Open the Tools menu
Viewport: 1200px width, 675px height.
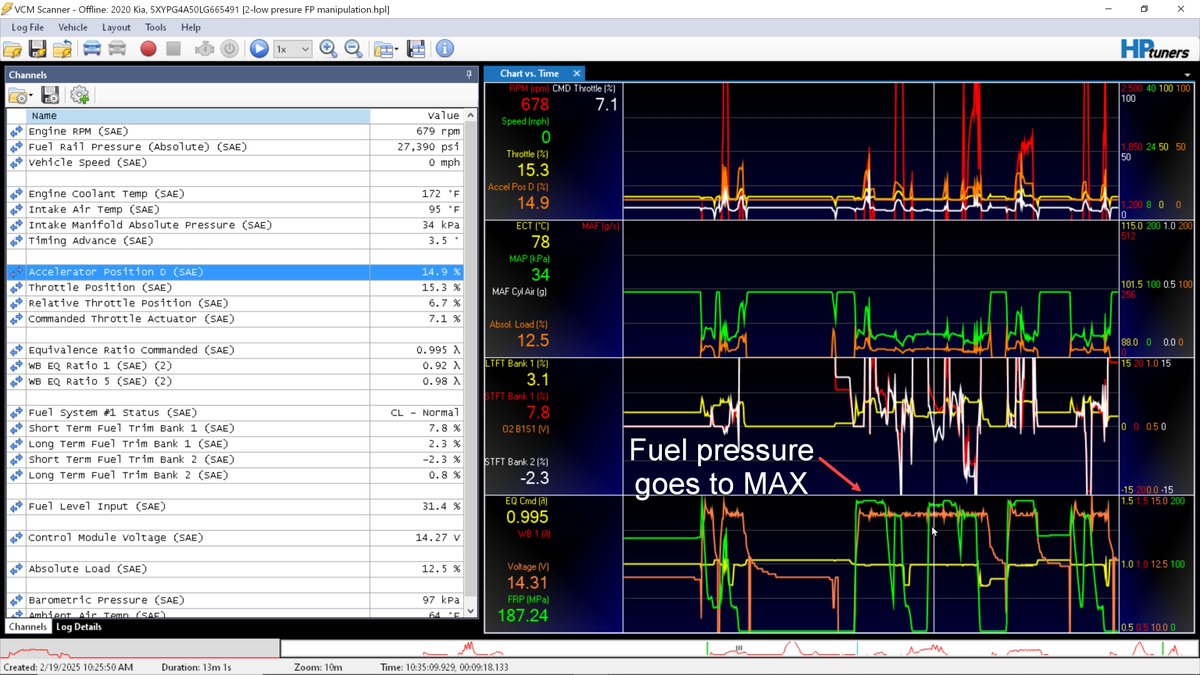click(155, 27)
